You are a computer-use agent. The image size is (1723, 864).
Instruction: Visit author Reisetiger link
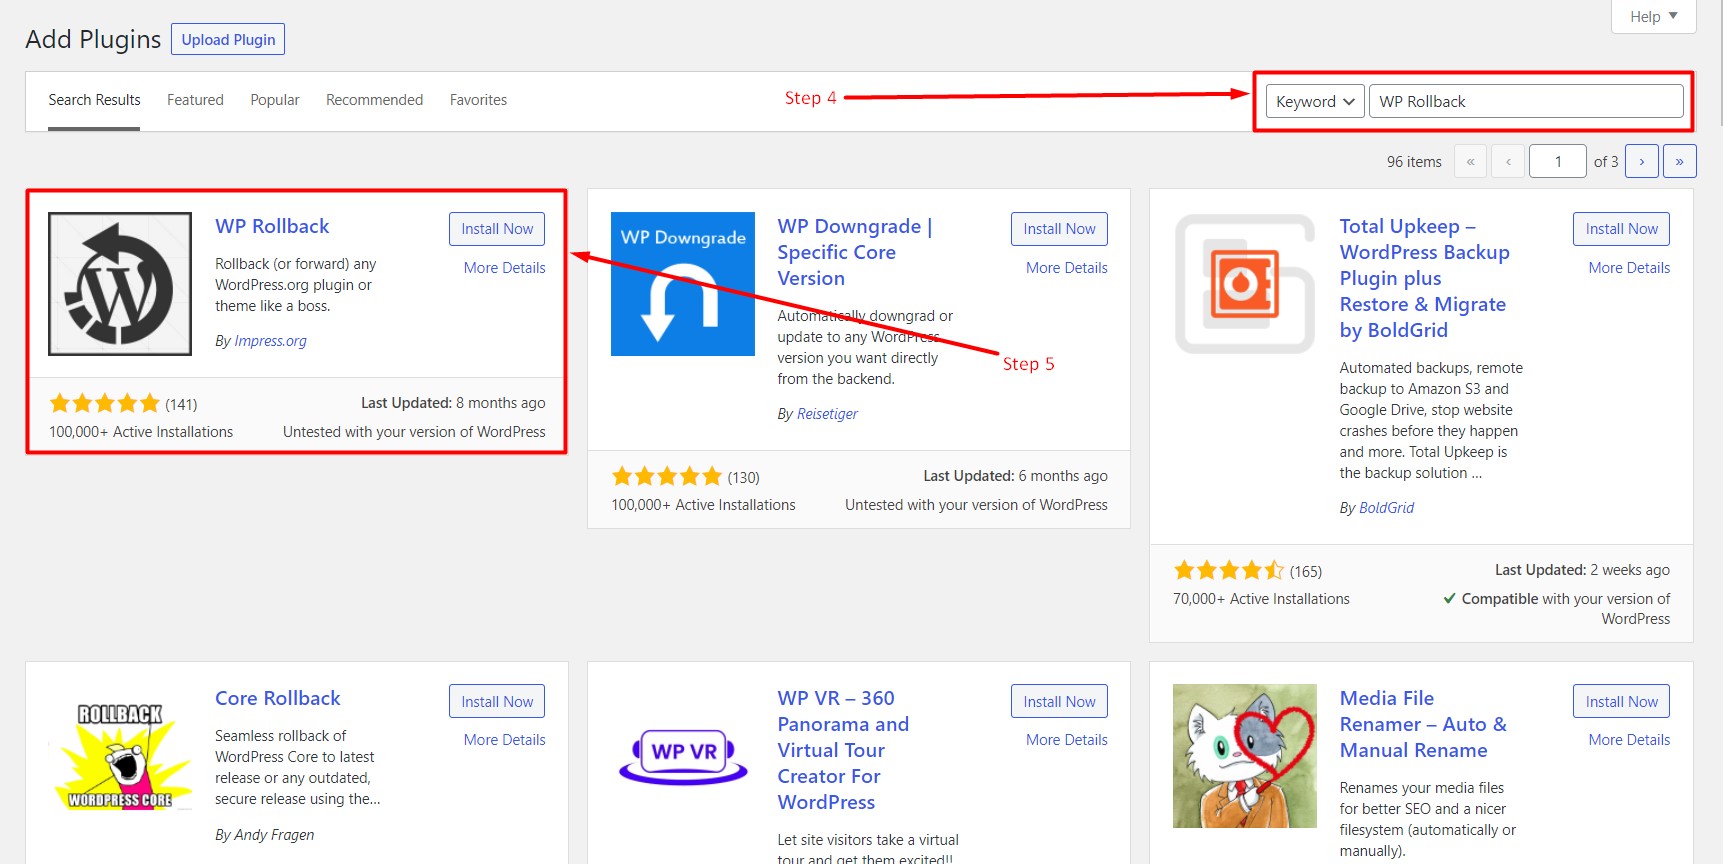pyautogui.click(x=827, y=414)
